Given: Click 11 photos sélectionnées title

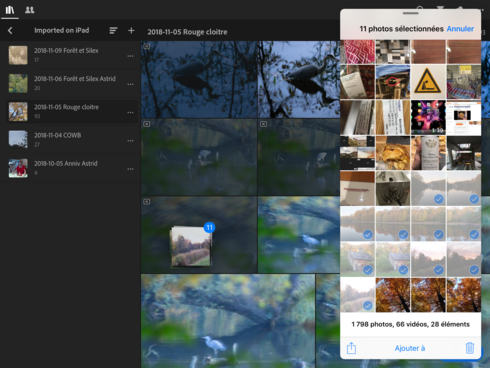Looking at the screenshot, I should pyautogui.click(x=401, y=29).
